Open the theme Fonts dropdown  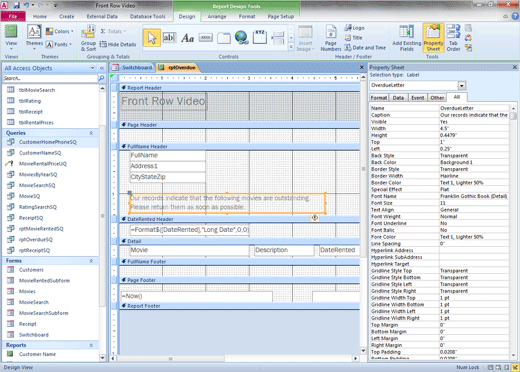(59, 44)
